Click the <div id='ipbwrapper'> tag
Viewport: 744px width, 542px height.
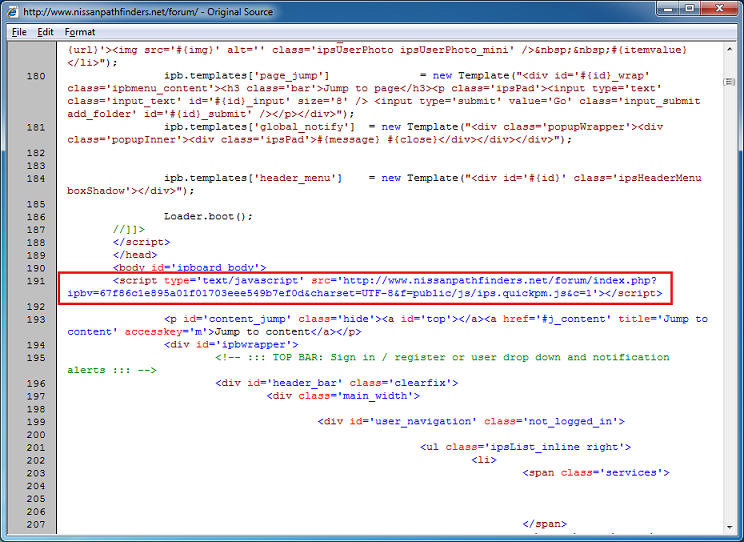231,345
